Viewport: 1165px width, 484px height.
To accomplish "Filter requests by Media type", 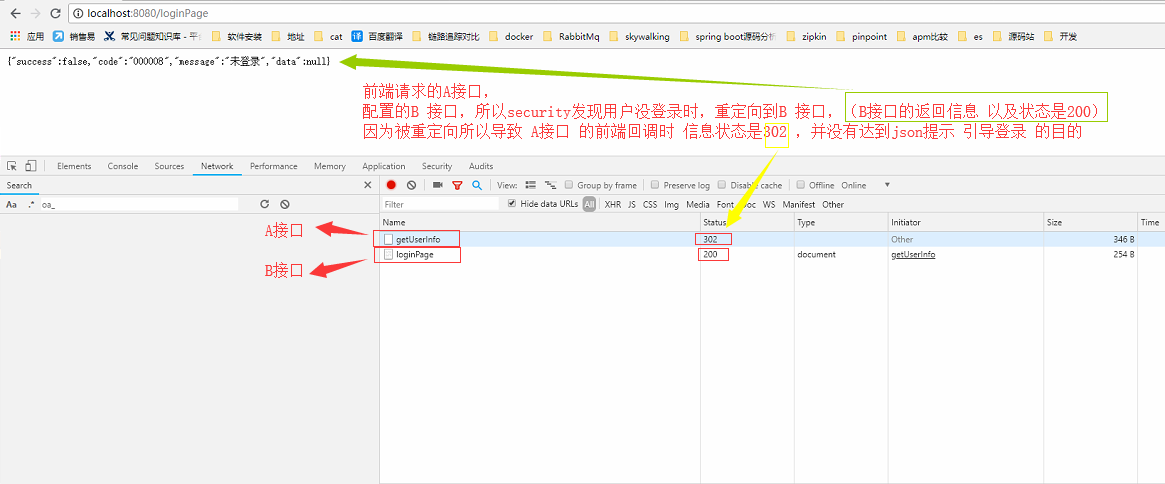I will pos(698,204).
